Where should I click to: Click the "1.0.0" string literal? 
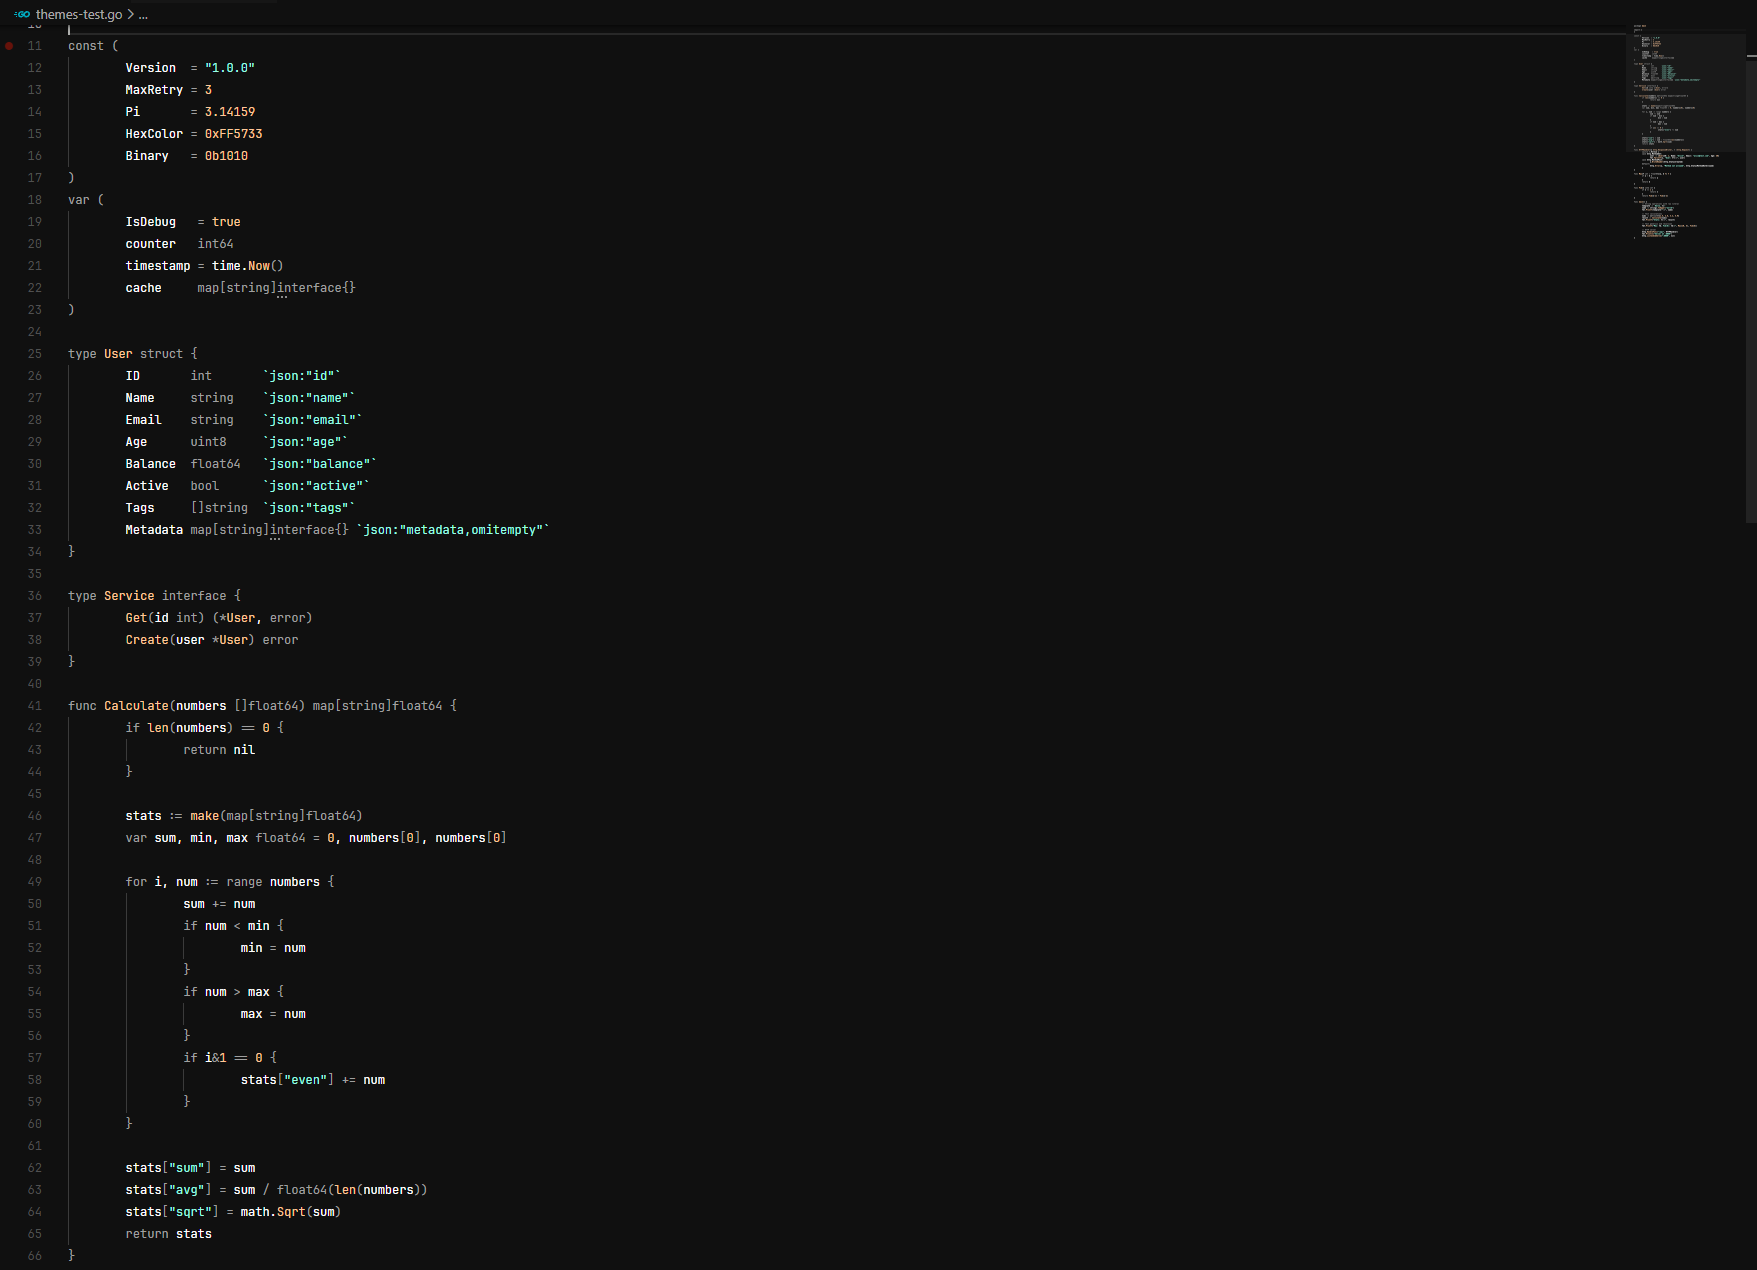pyautogui.click(x=230, y=68)
